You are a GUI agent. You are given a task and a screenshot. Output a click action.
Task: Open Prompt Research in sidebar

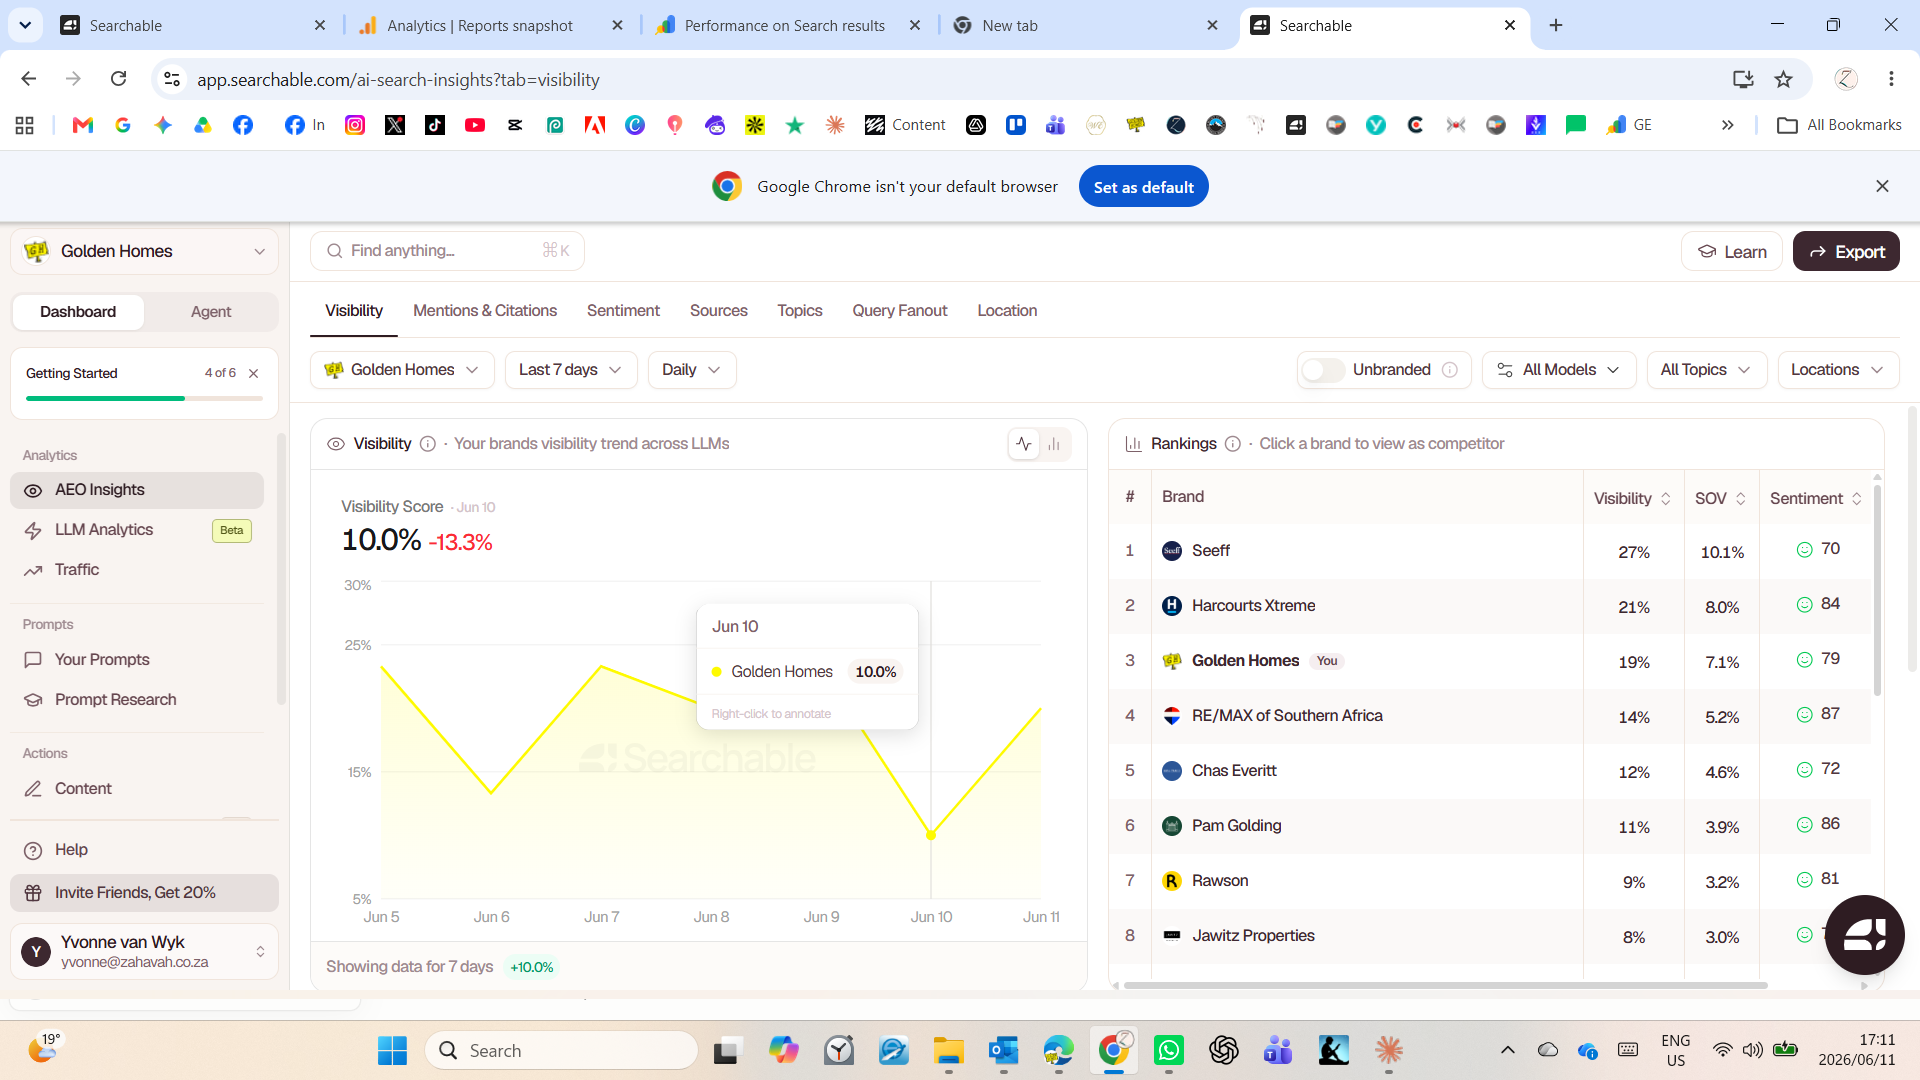point(137,700)
